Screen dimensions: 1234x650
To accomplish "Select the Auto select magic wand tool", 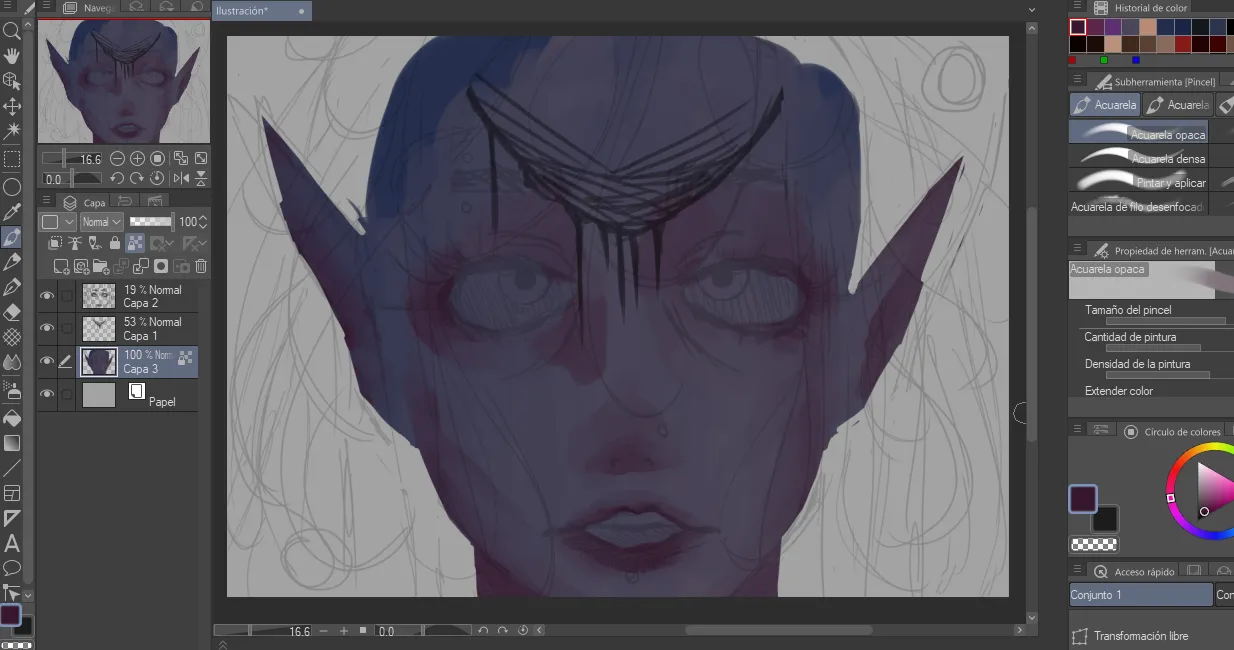I will [12, 131].
